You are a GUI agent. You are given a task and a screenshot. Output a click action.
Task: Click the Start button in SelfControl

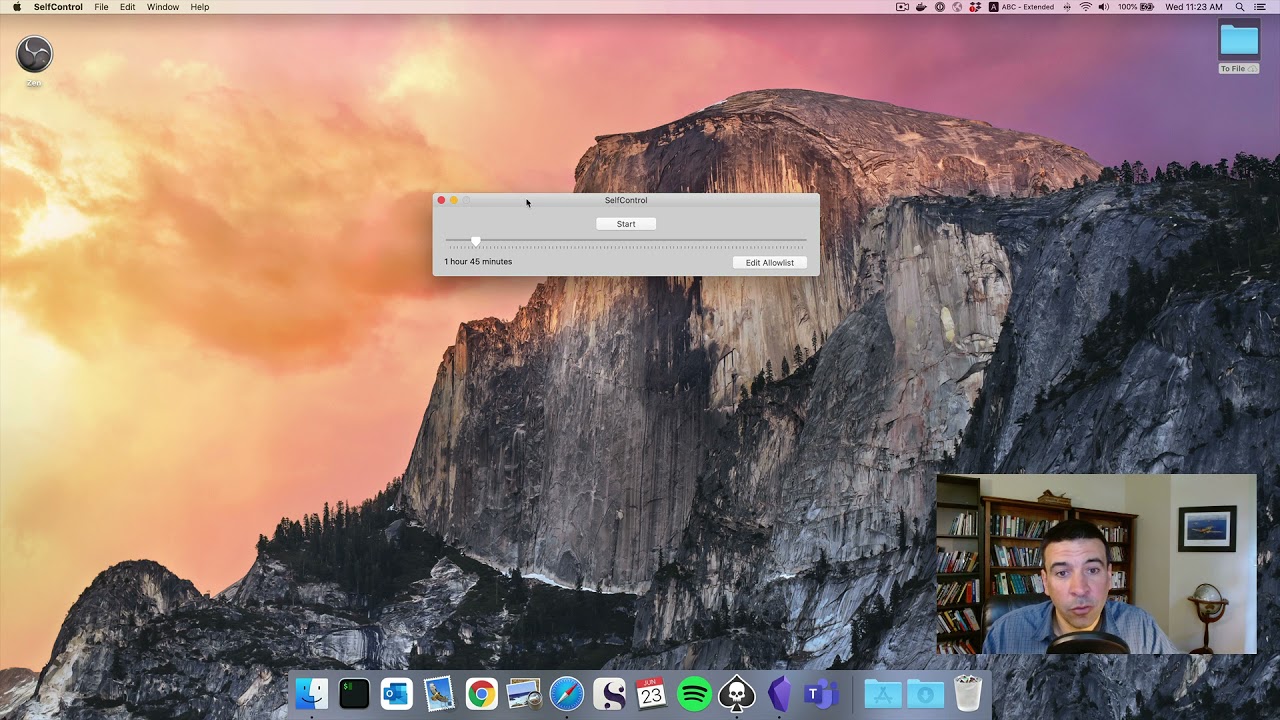click(x=626, y=224)
